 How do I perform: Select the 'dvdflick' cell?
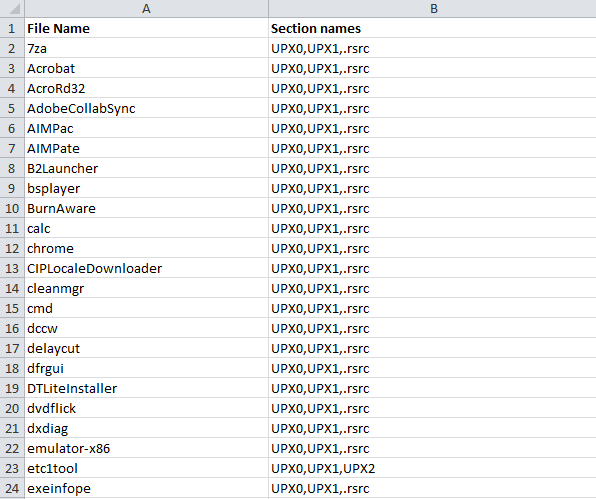click(146, 408)
